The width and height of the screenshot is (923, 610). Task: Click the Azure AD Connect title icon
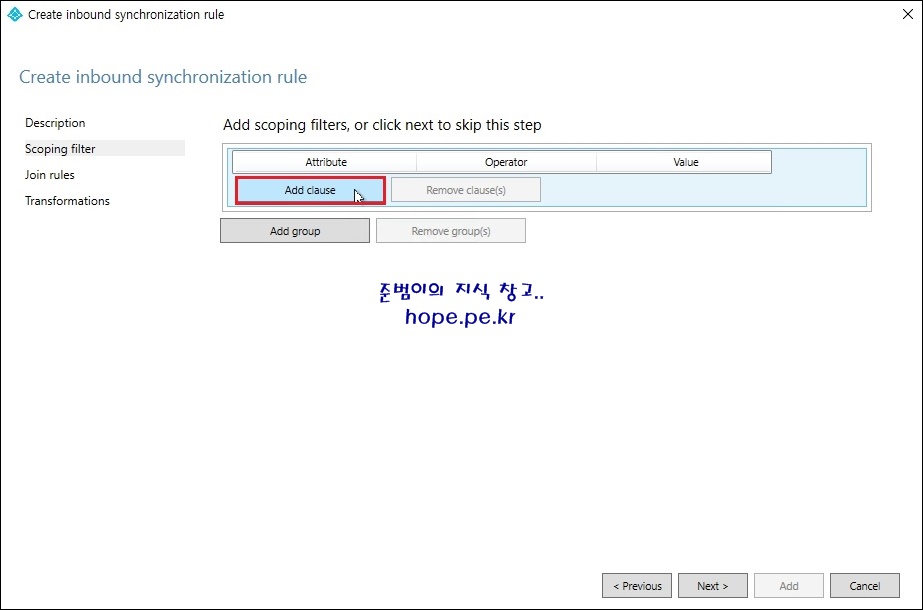click(x=15, y=15)
